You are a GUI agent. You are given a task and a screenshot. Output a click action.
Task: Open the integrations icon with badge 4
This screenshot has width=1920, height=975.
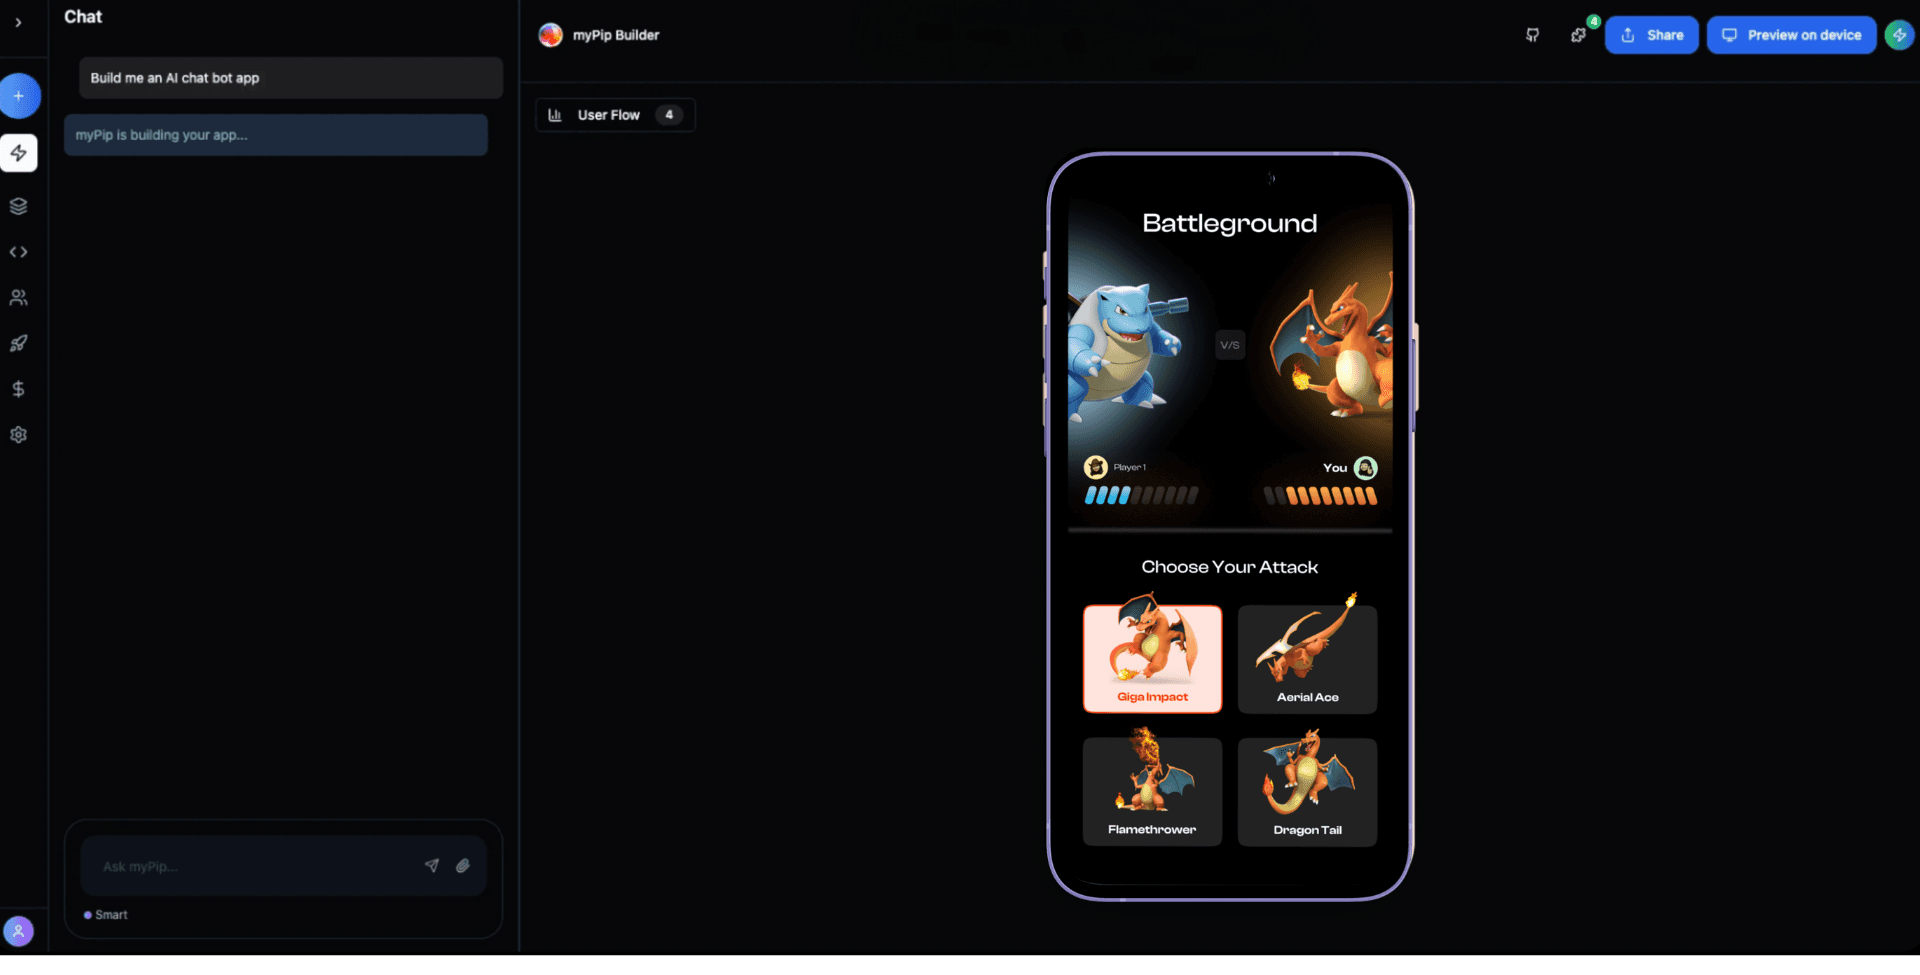tap(1579, 35)
